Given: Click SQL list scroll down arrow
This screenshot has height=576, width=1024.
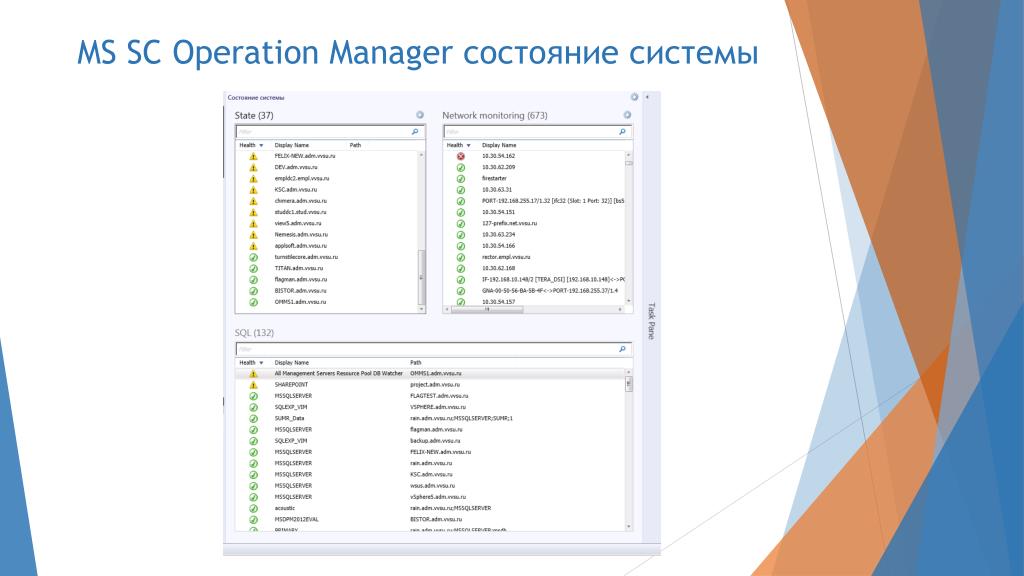Looking at the screenshot, I should point(629,526).
